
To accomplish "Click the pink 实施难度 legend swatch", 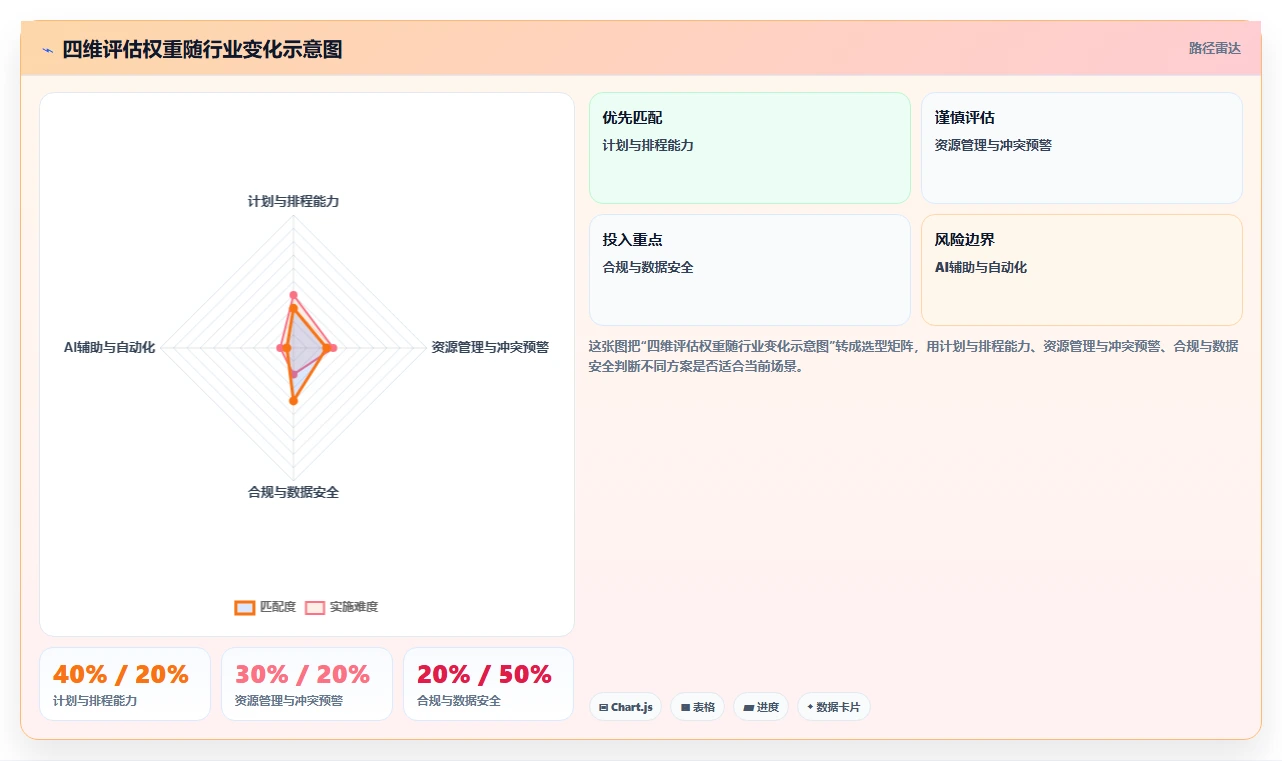I will click(315, 607).
